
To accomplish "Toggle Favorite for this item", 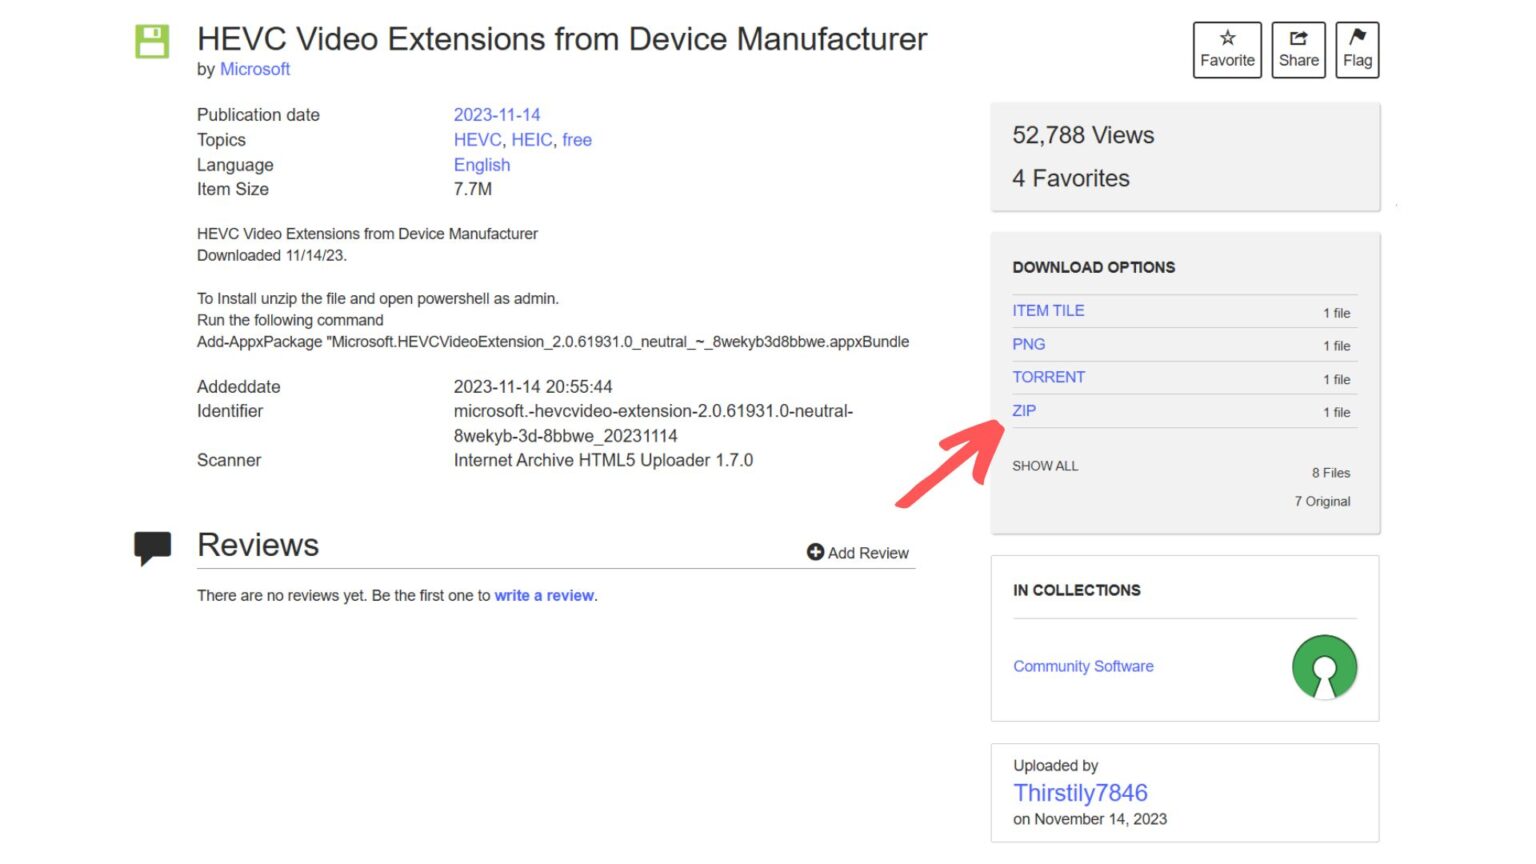I will click(x=1227, y=48).
